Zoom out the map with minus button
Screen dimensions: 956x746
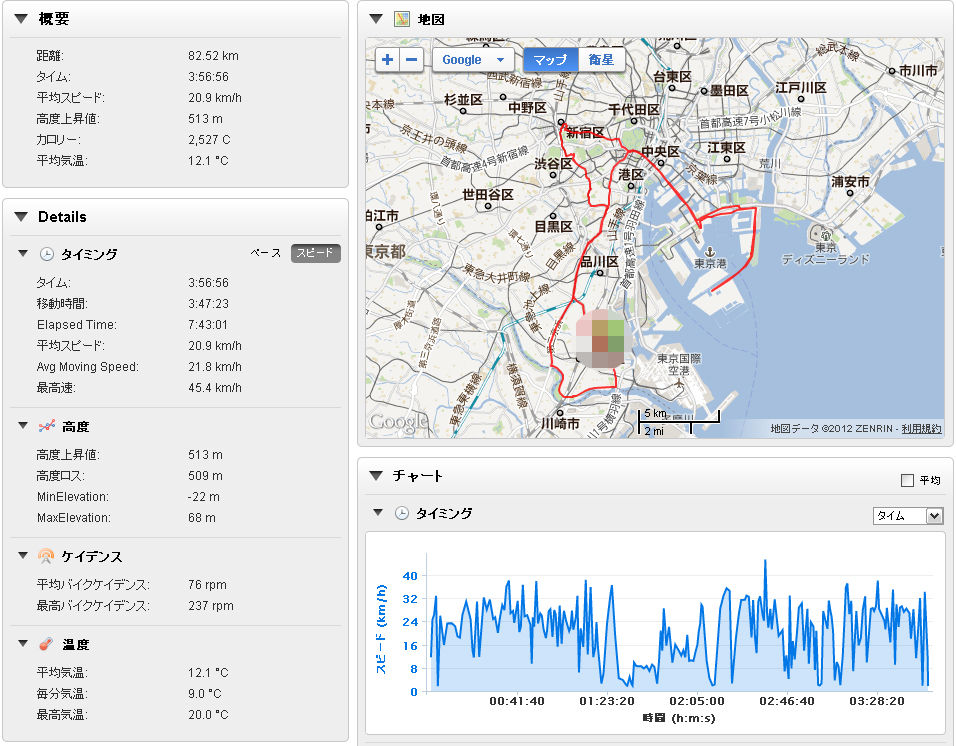tap(412, 60)
